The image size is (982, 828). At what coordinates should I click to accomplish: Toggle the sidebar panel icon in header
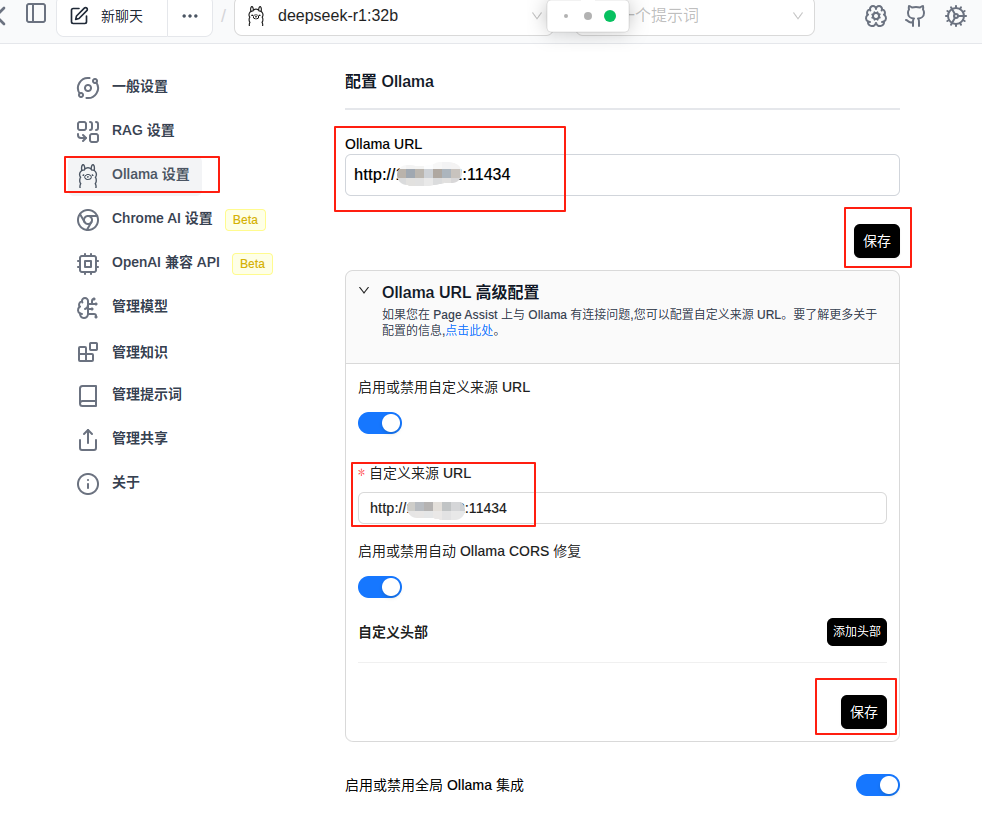(x=36, y=14)
